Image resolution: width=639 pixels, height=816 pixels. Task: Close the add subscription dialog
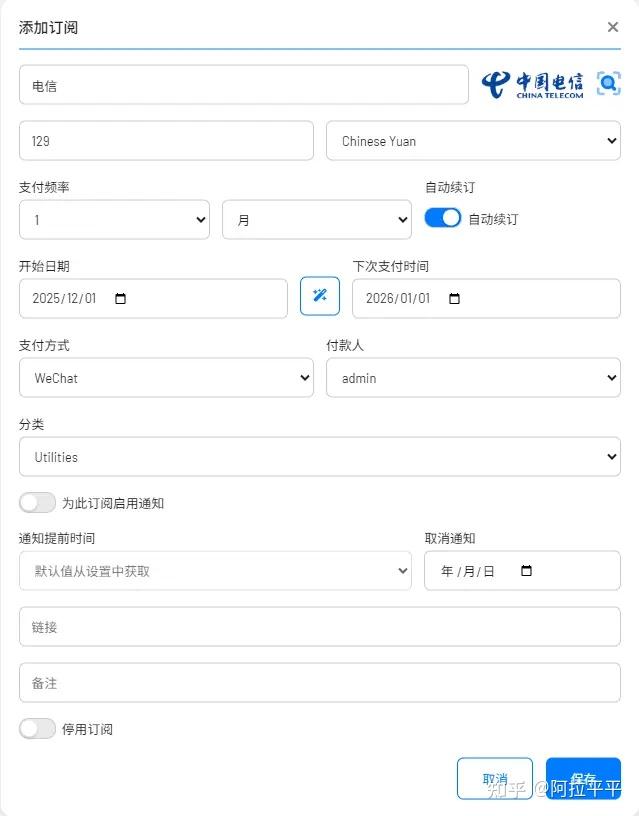click(613, 27)
